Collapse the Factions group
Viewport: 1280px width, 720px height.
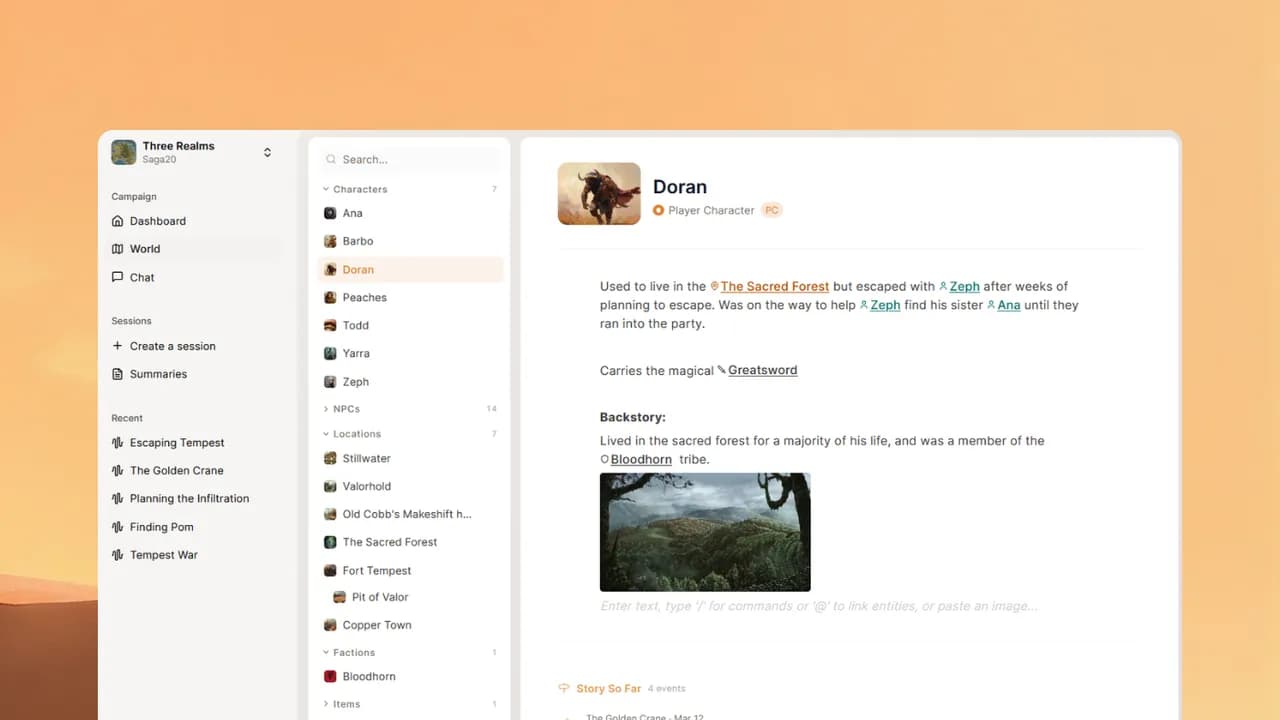coord(326,652)
